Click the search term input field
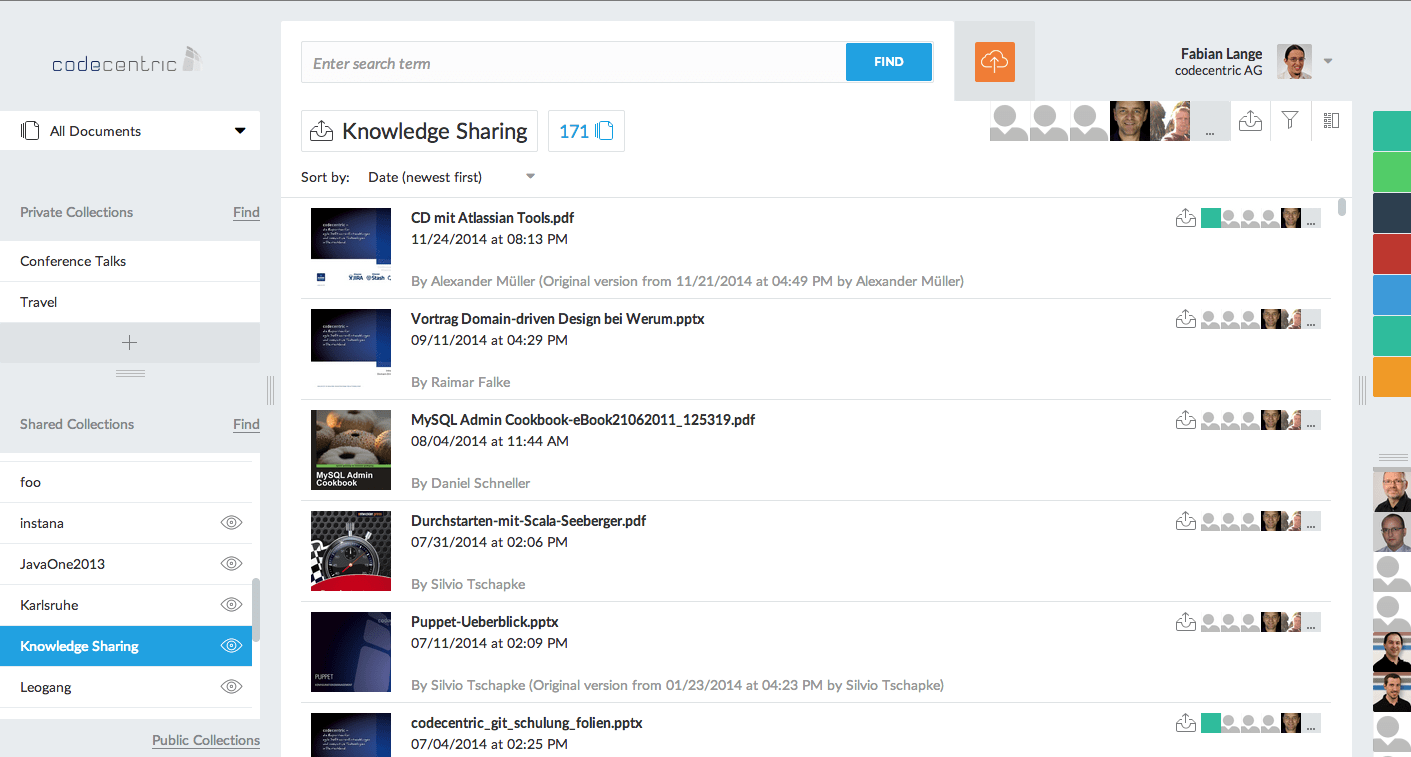Screen dimensions: 1411x757 coord(573,63)
